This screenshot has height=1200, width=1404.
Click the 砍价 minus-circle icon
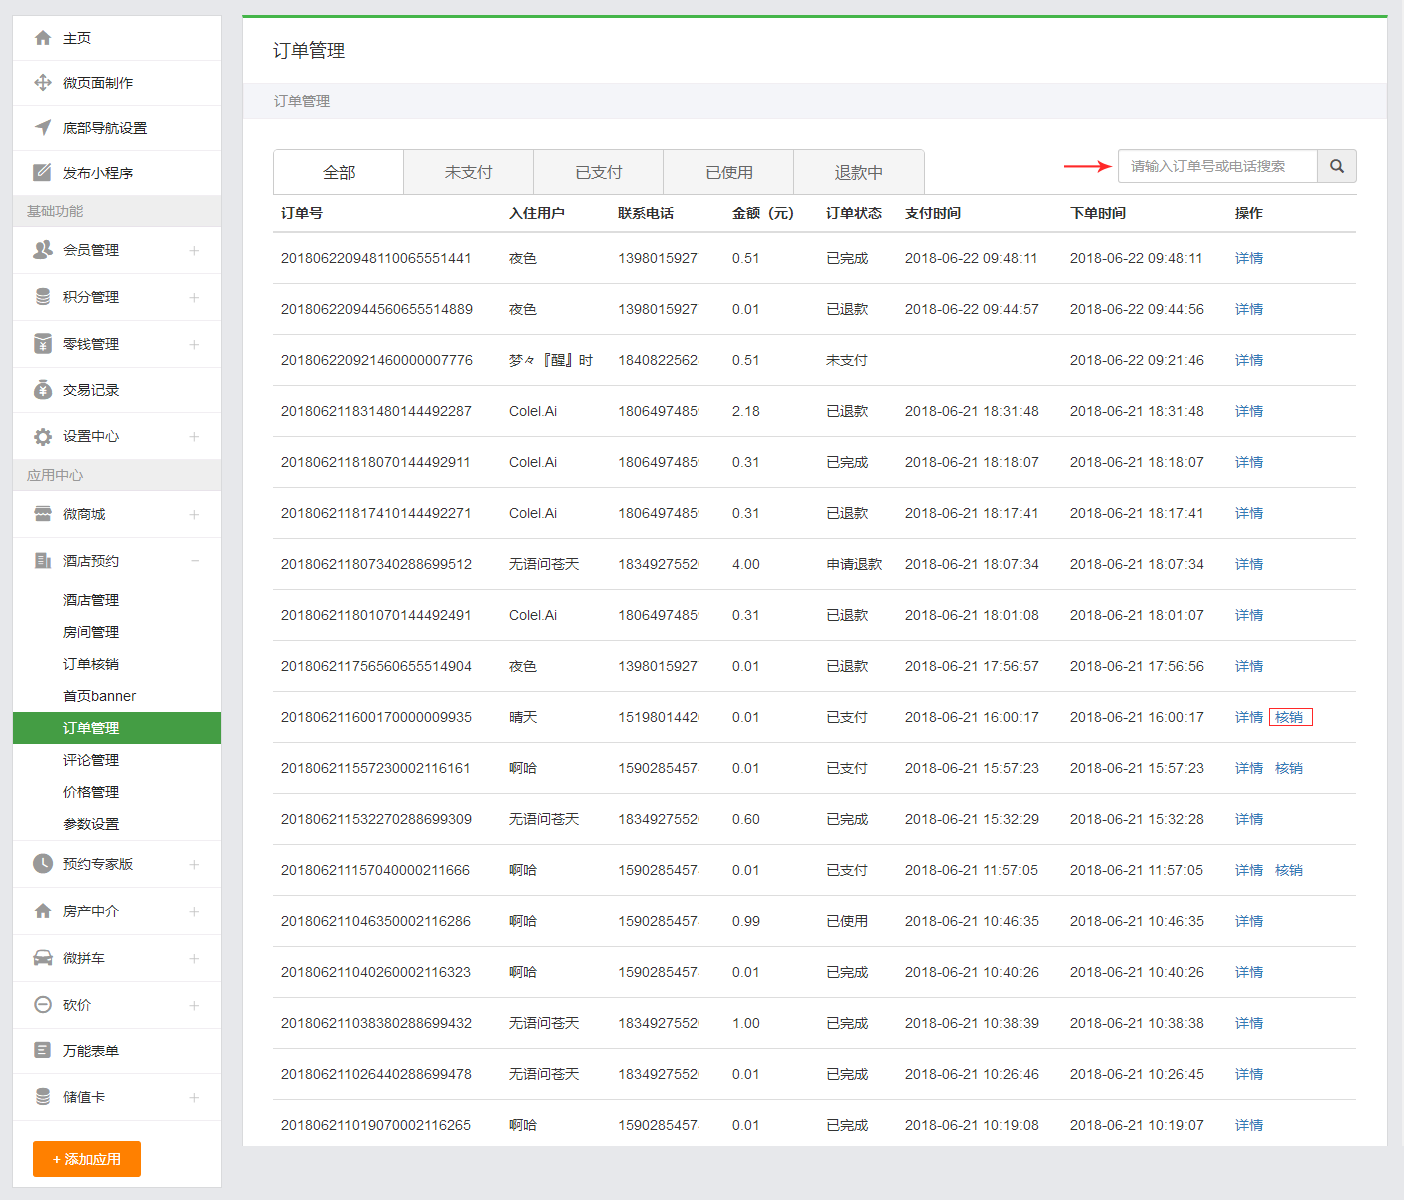(x=43, y=1005)
